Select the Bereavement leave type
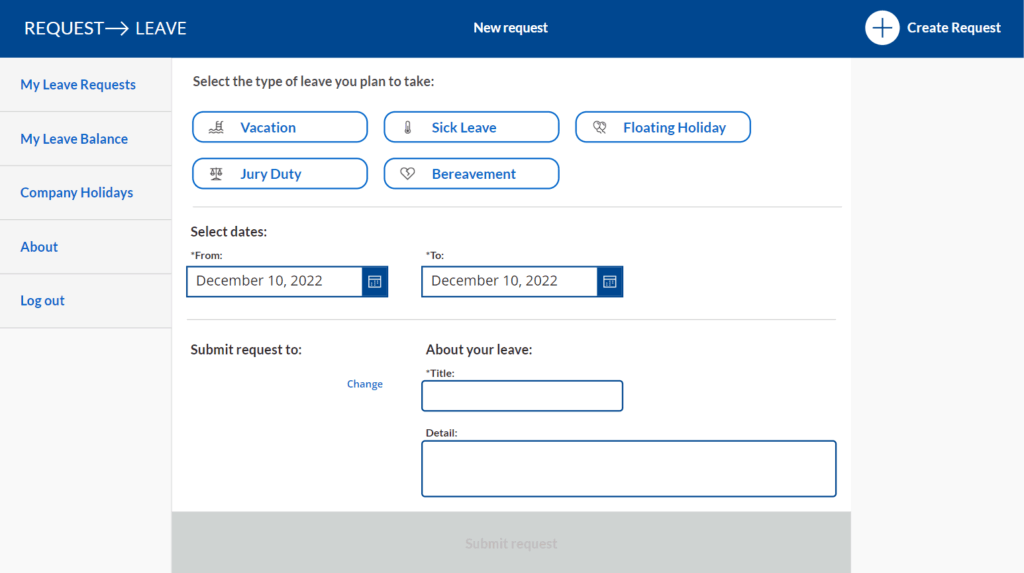Screen dimensions: 1024x573 (x=471, y=174)
